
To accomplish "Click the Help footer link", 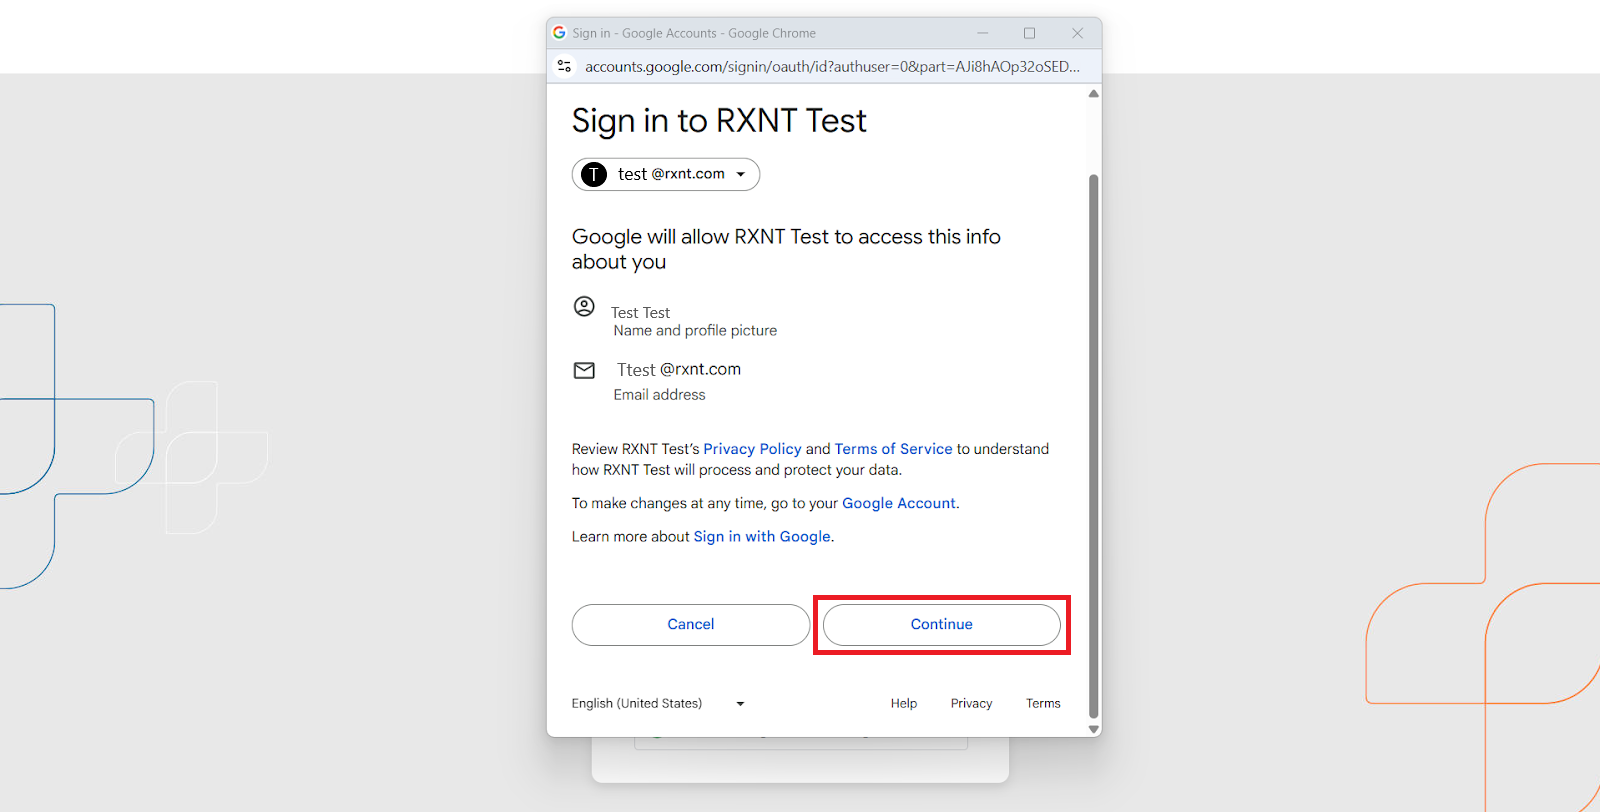I will pyautogui.click(x=904, y=704).
